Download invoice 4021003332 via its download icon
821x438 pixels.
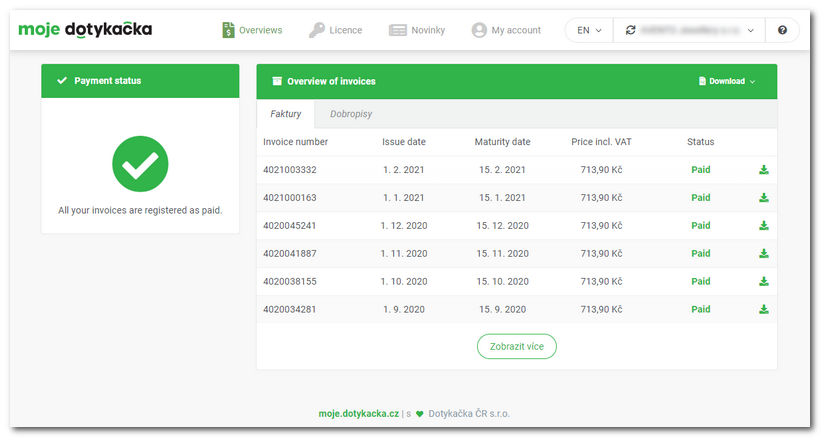(x=764, y=170)
